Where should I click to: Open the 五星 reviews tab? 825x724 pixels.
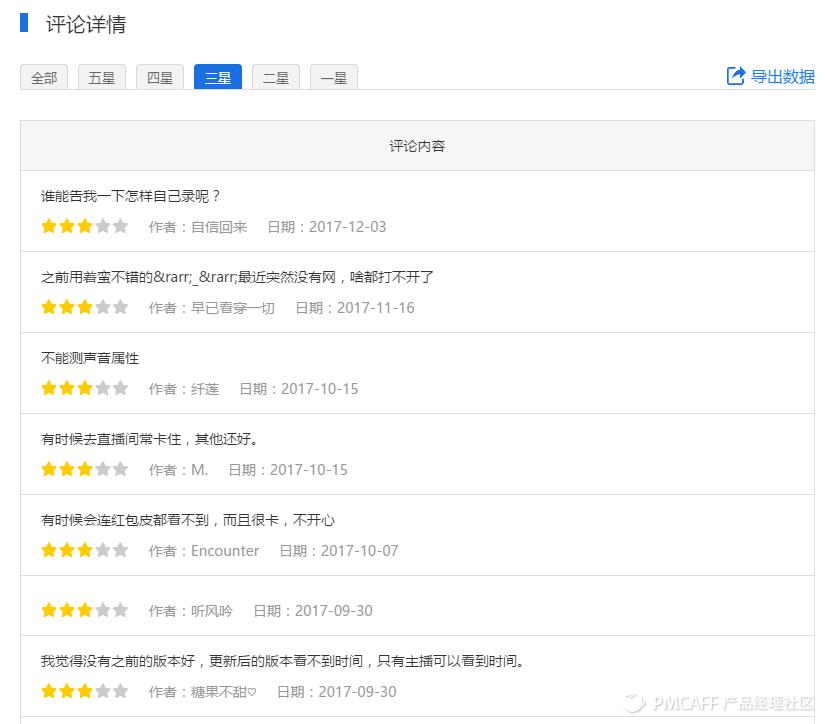tap(102, 77)
